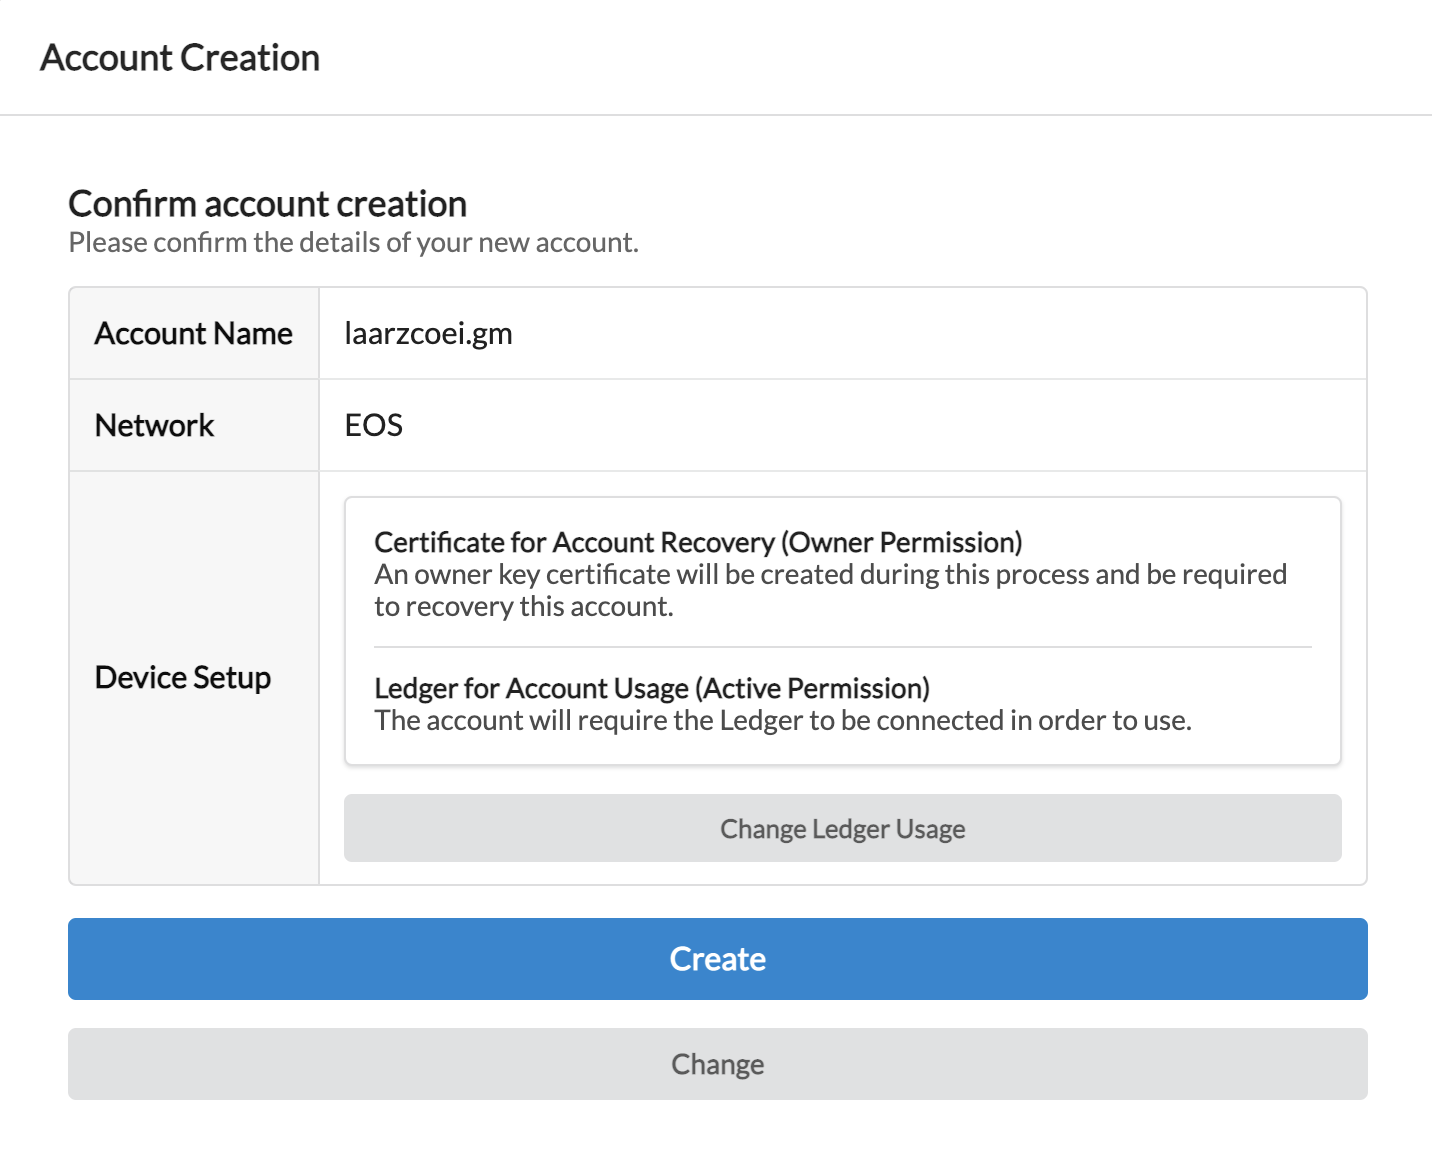This screenshot has height=1166, width=1432.
Task: Click the account name value laarzcoei.gm
Action: coord(428,333)
